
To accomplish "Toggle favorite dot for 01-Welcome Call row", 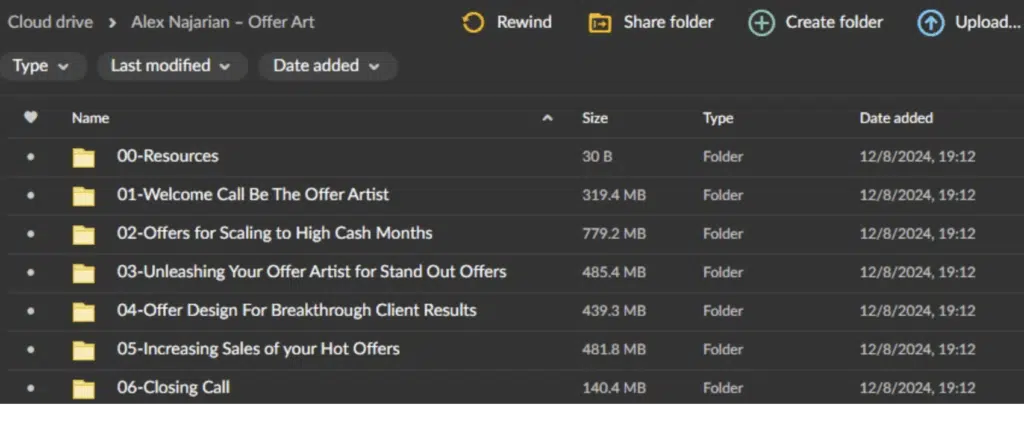I will [31, 195].
